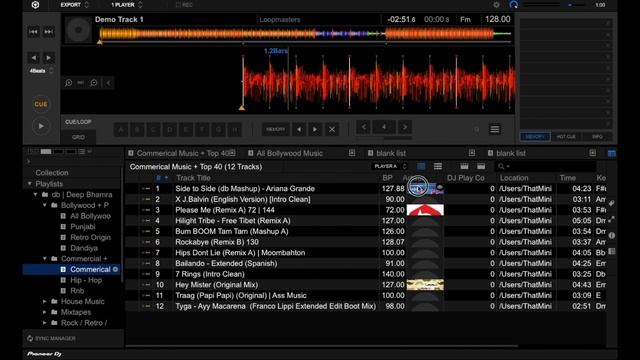
Task: Trigger hot cue H
Action: coord(235,129)
